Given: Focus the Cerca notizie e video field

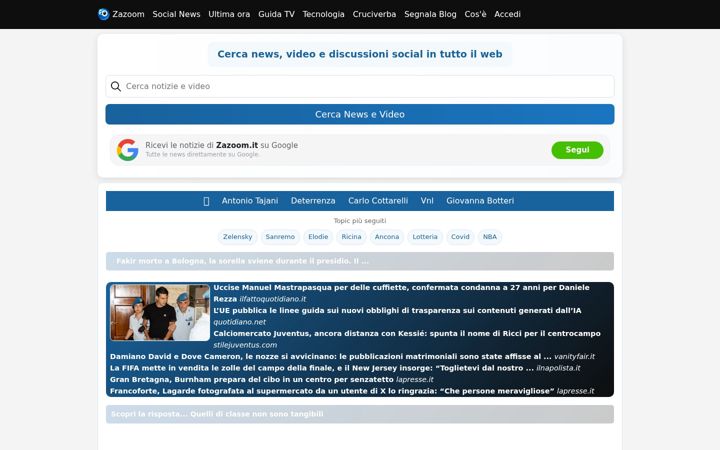Looking at the screenshot, I should tap(360, 86).
